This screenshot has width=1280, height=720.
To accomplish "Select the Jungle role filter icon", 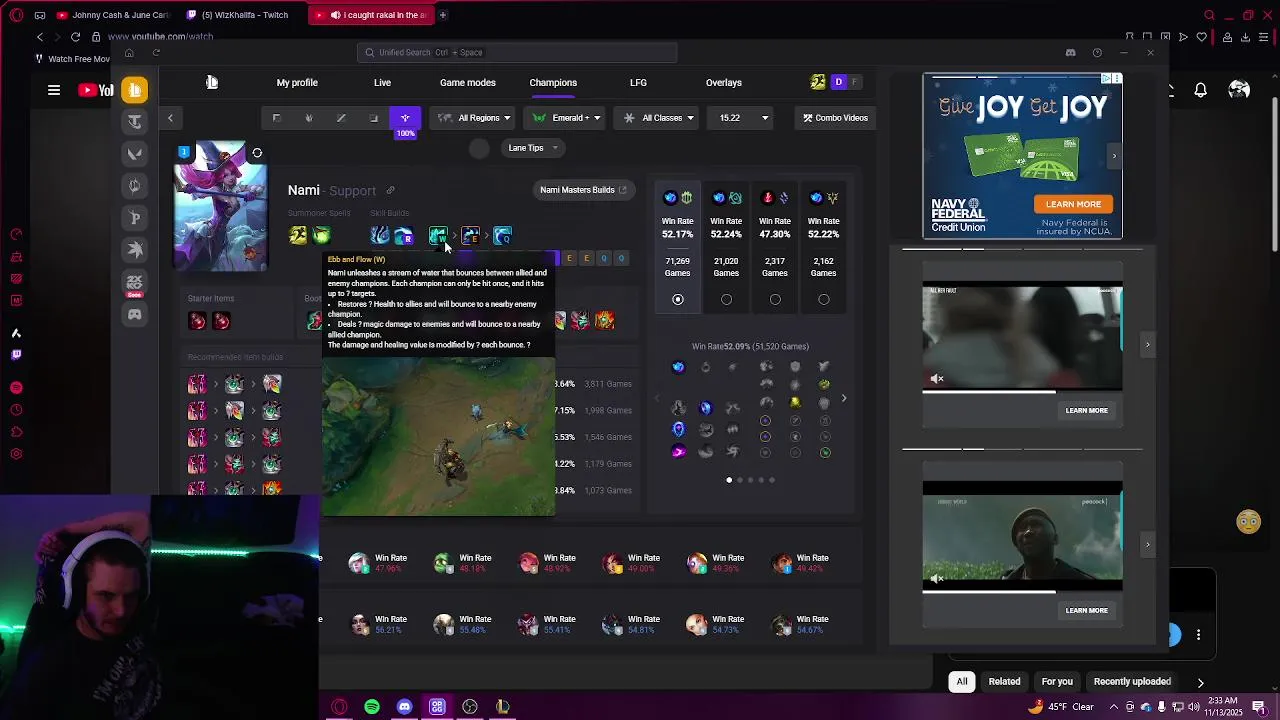I will [x=309, y=118].
